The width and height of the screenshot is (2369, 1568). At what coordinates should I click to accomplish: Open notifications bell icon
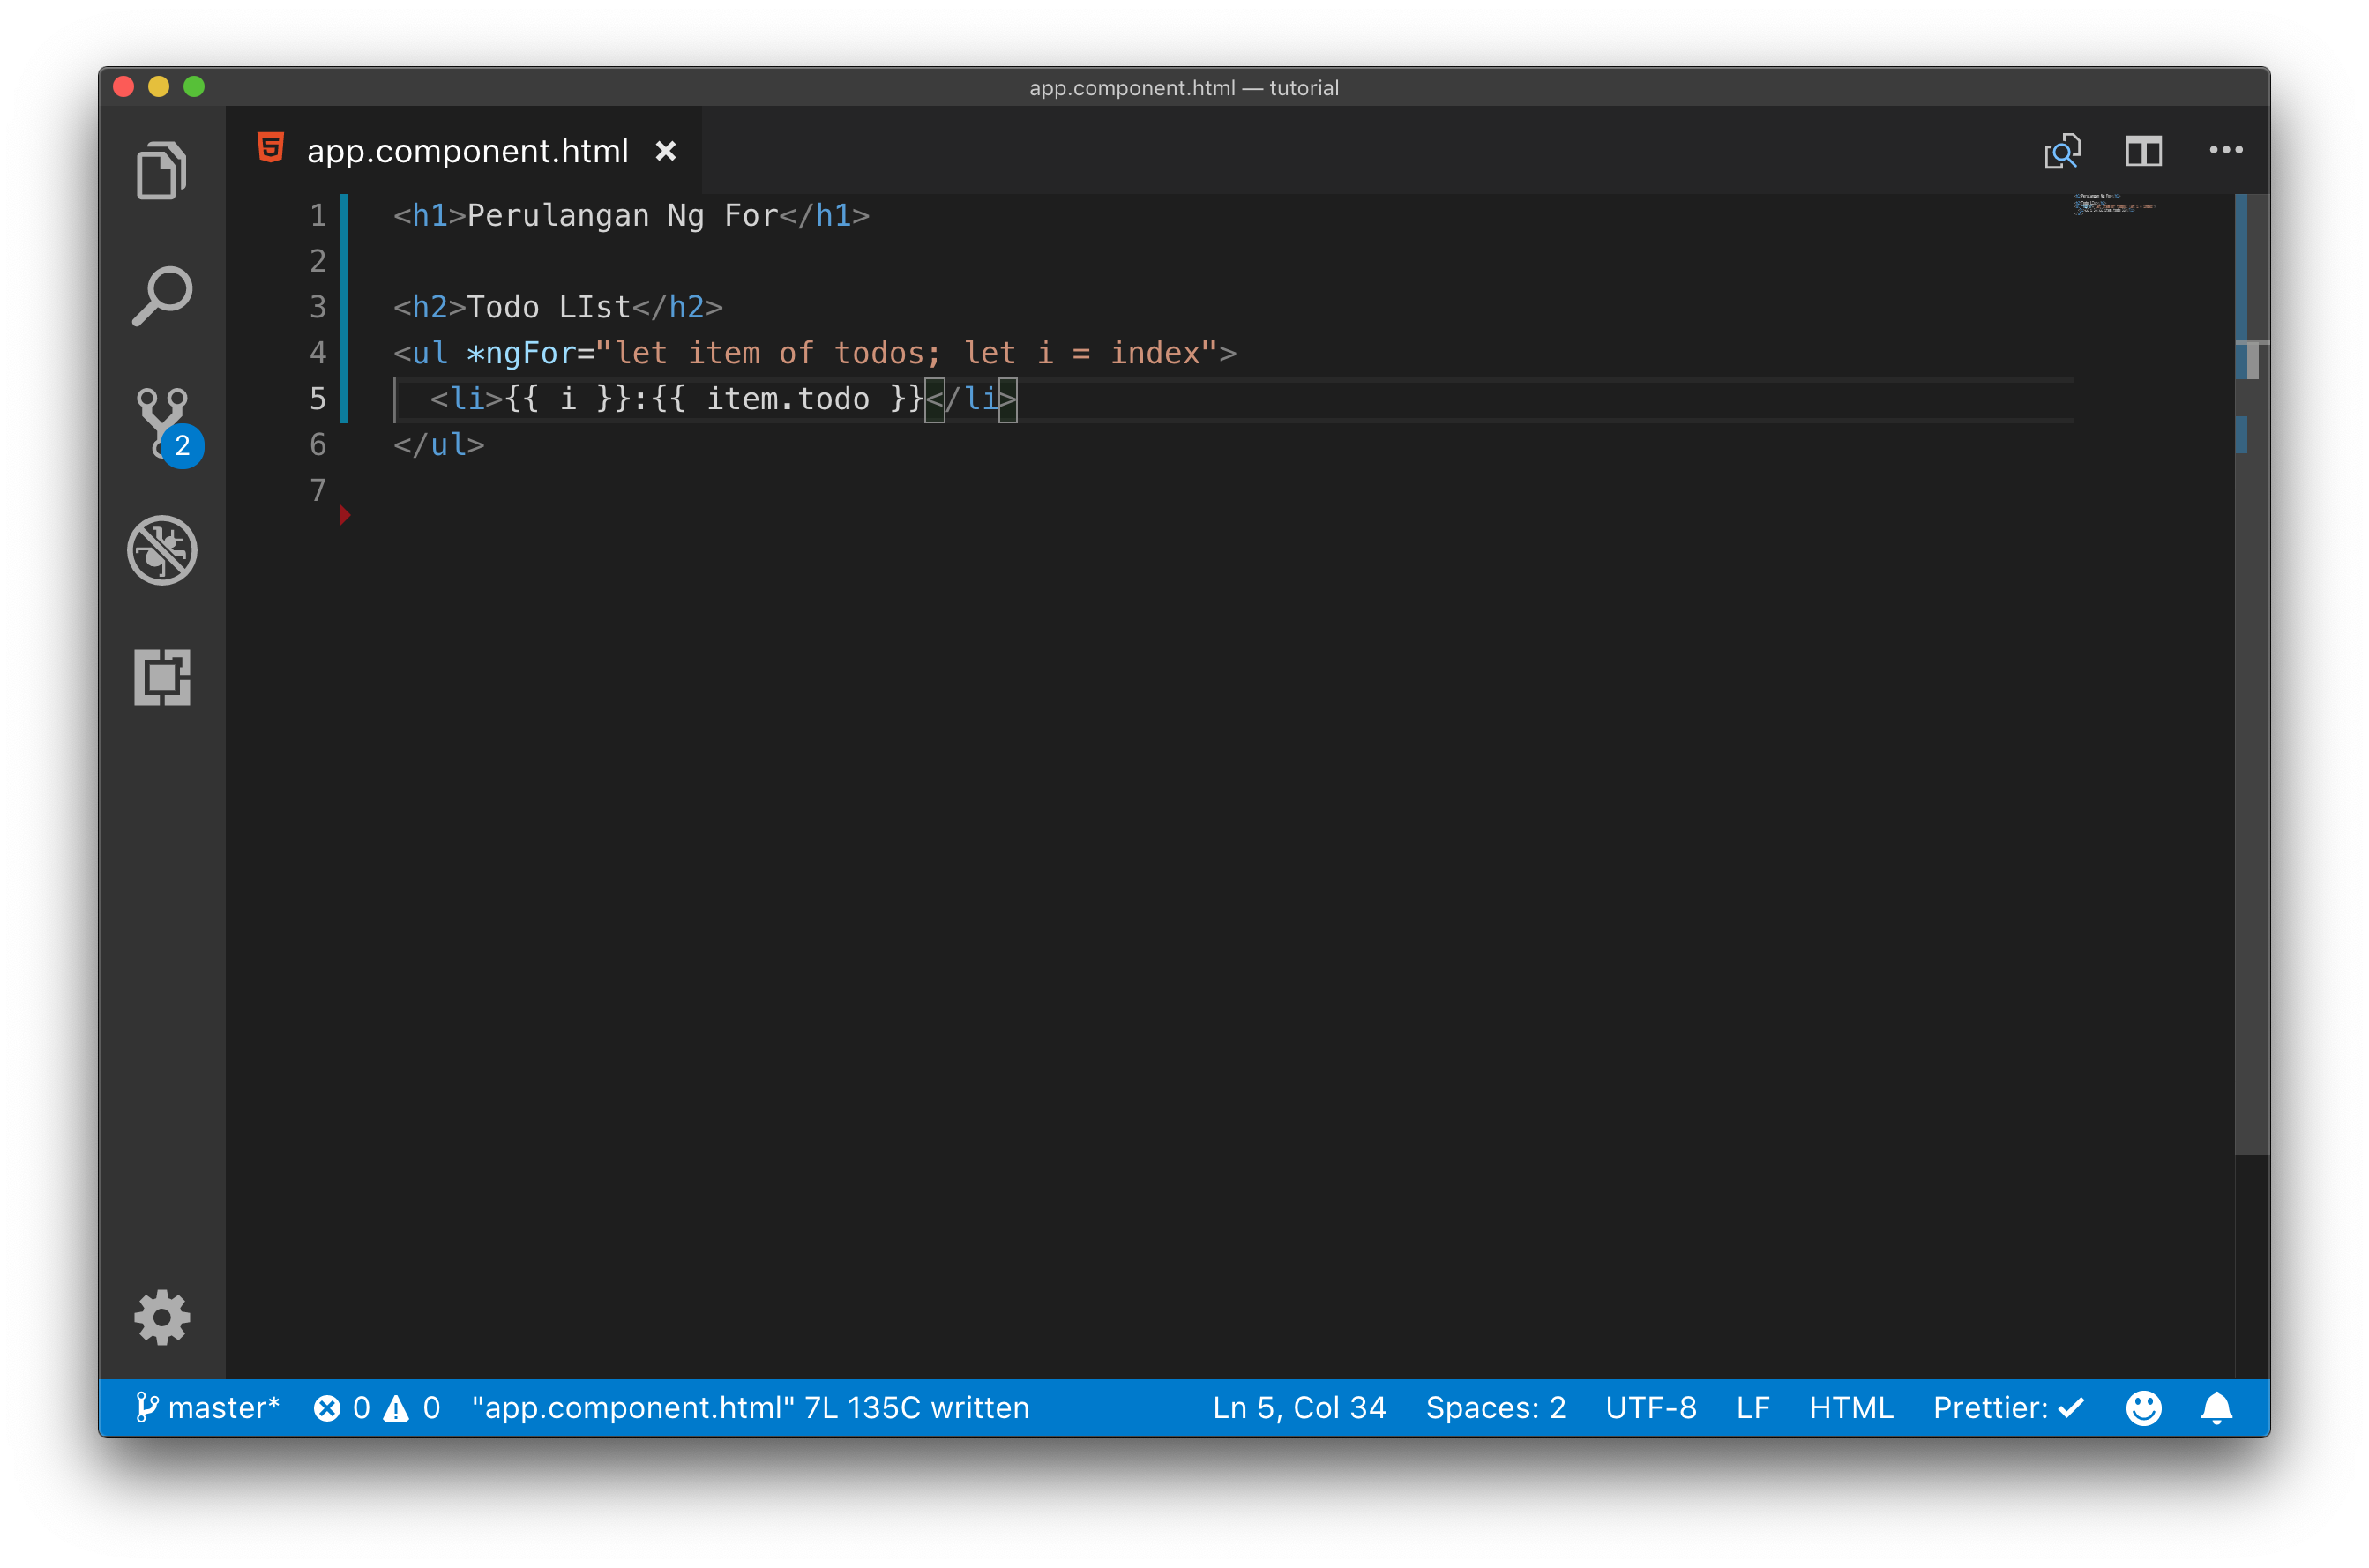click(x=2217, y=1408)
